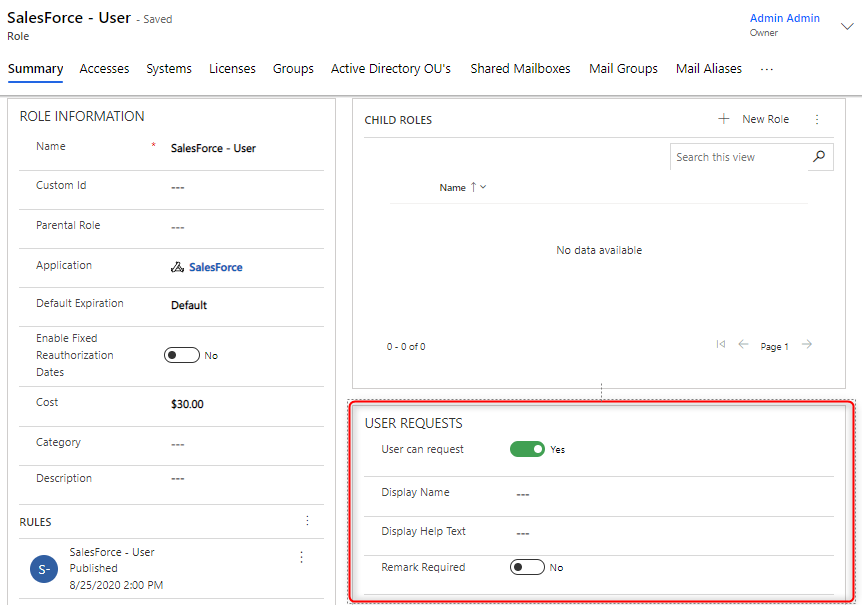862x605 pixels.
Task: Click the search magnifier icon in Child Roles
Action: tap(819, 157)
